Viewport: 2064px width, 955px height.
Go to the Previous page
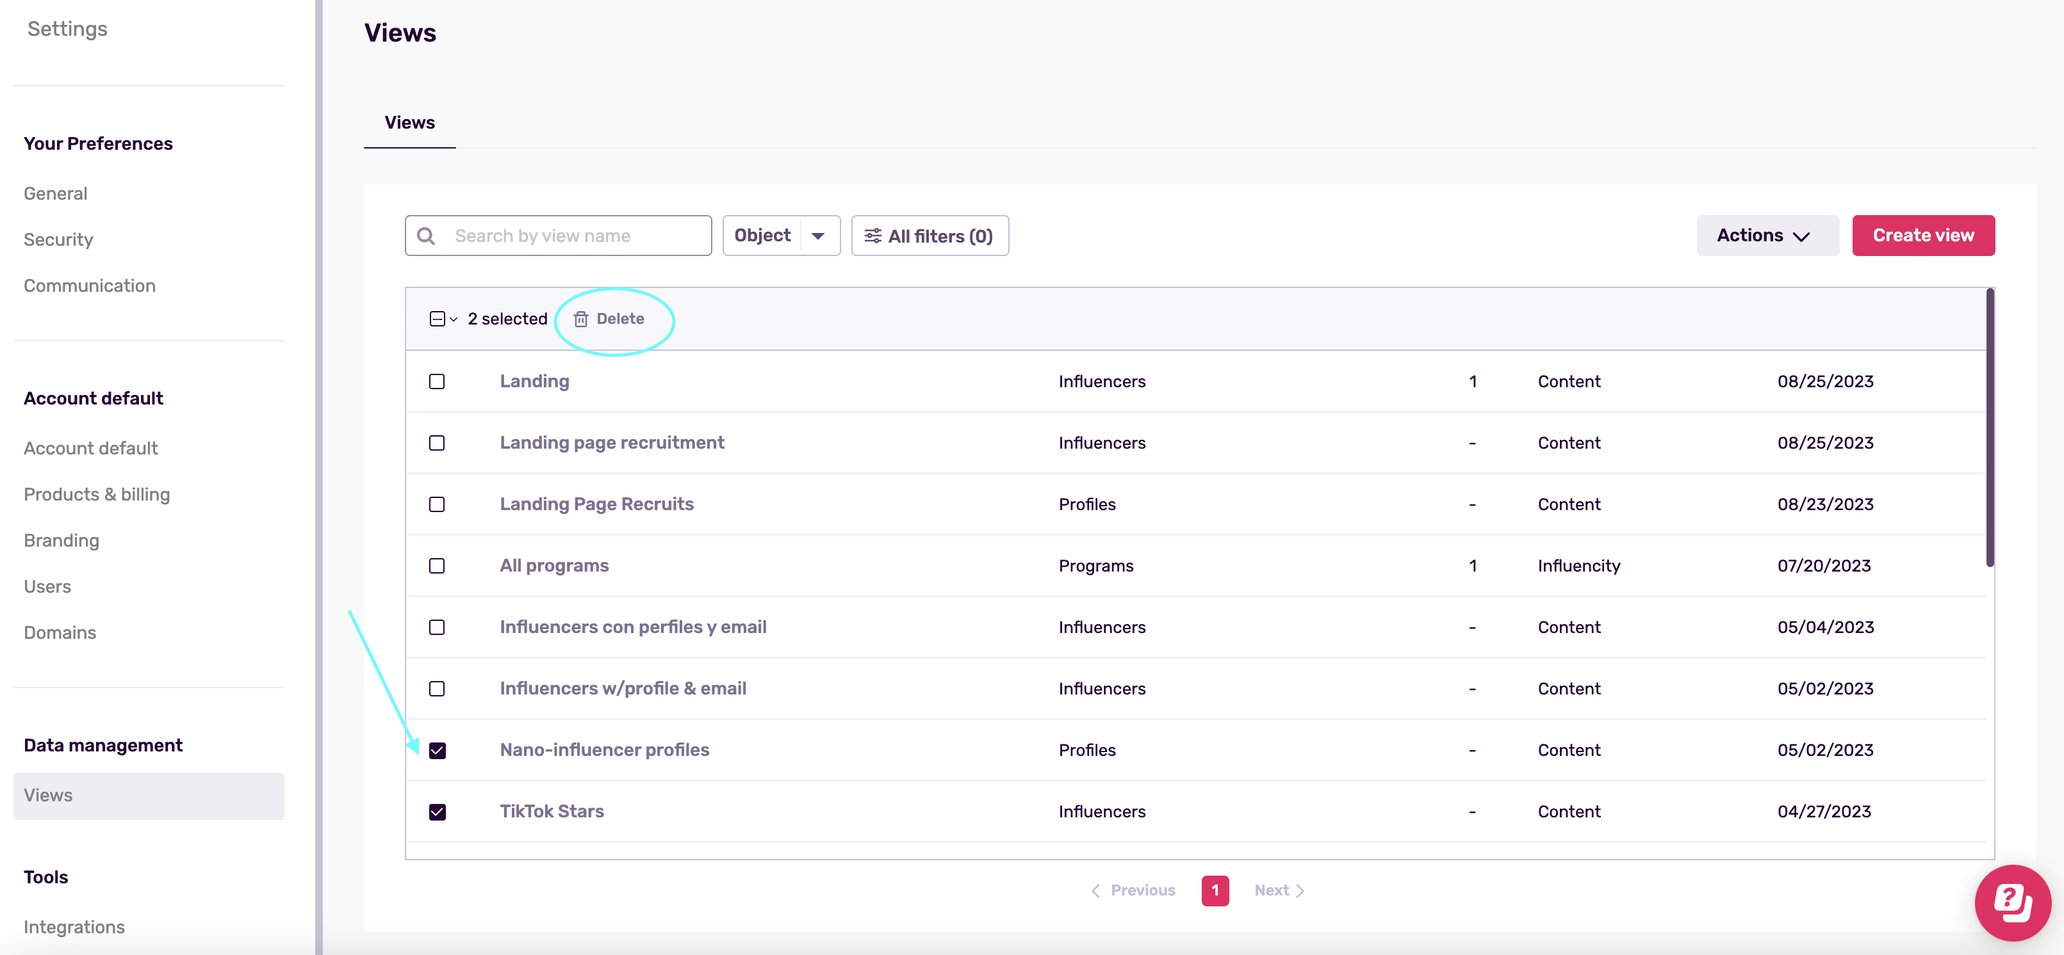pos(1133,890)
